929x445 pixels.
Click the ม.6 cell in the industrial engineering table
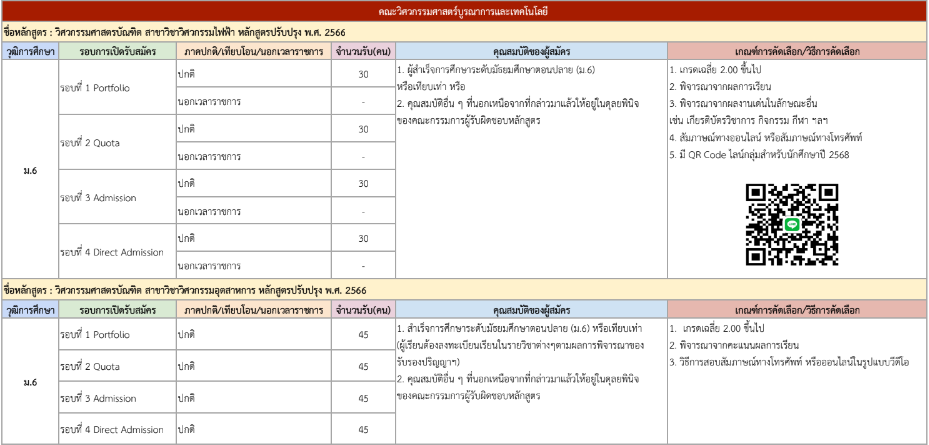tap(30, 382)
